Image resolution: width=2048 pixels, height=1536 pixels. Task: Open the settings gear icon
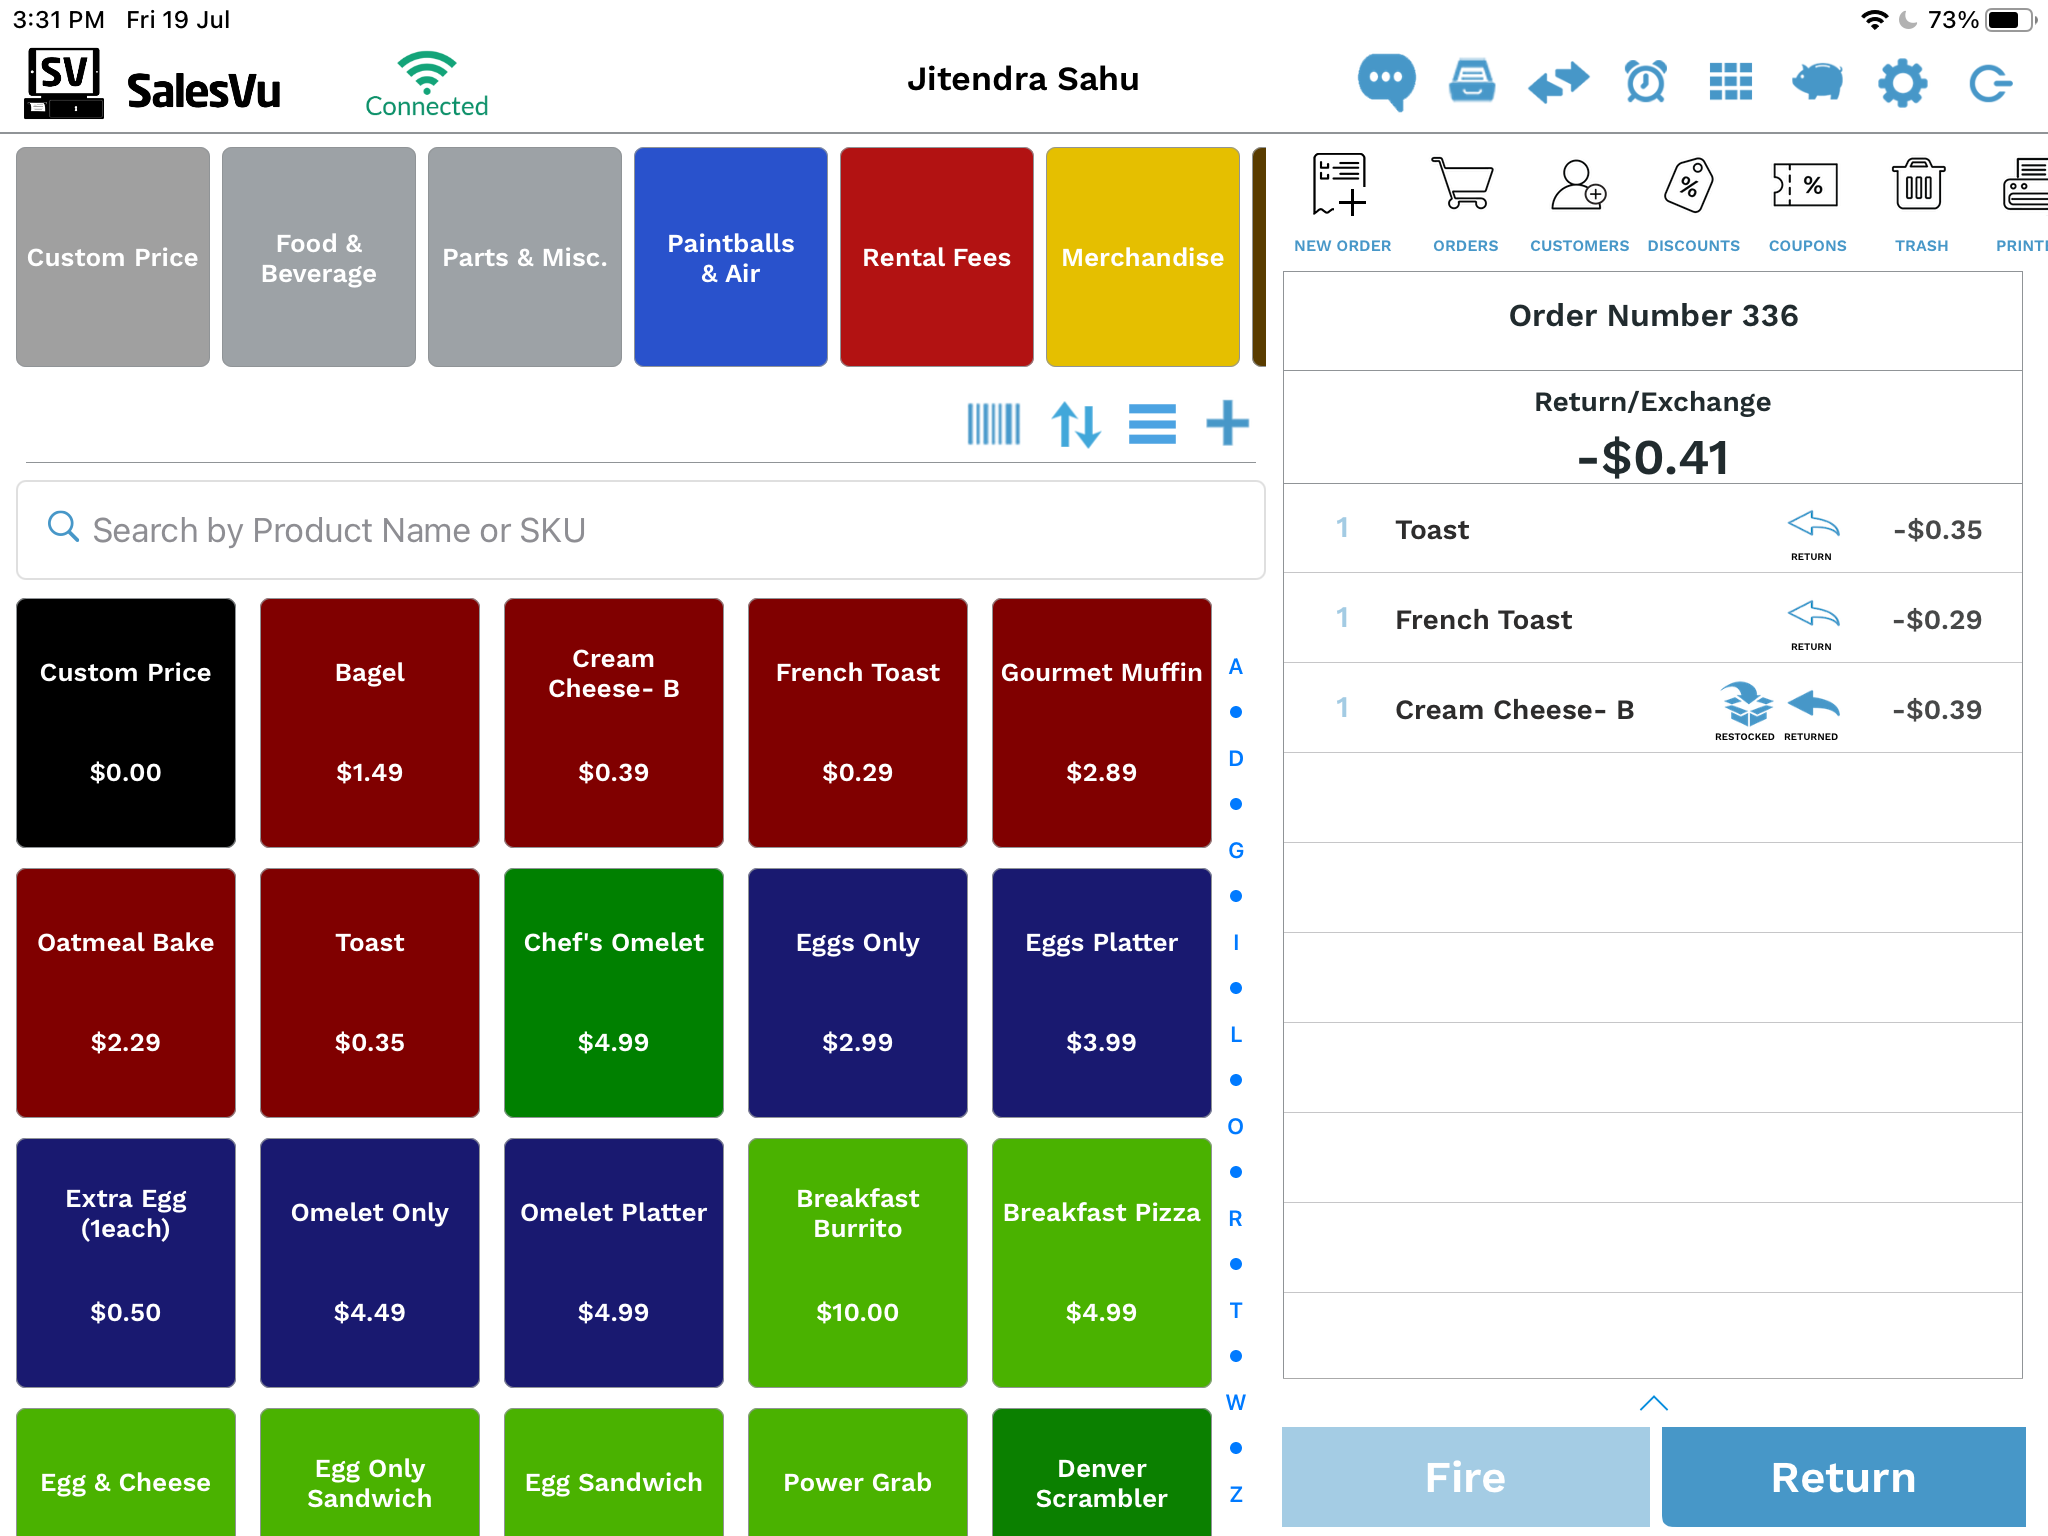[1902, 82]
